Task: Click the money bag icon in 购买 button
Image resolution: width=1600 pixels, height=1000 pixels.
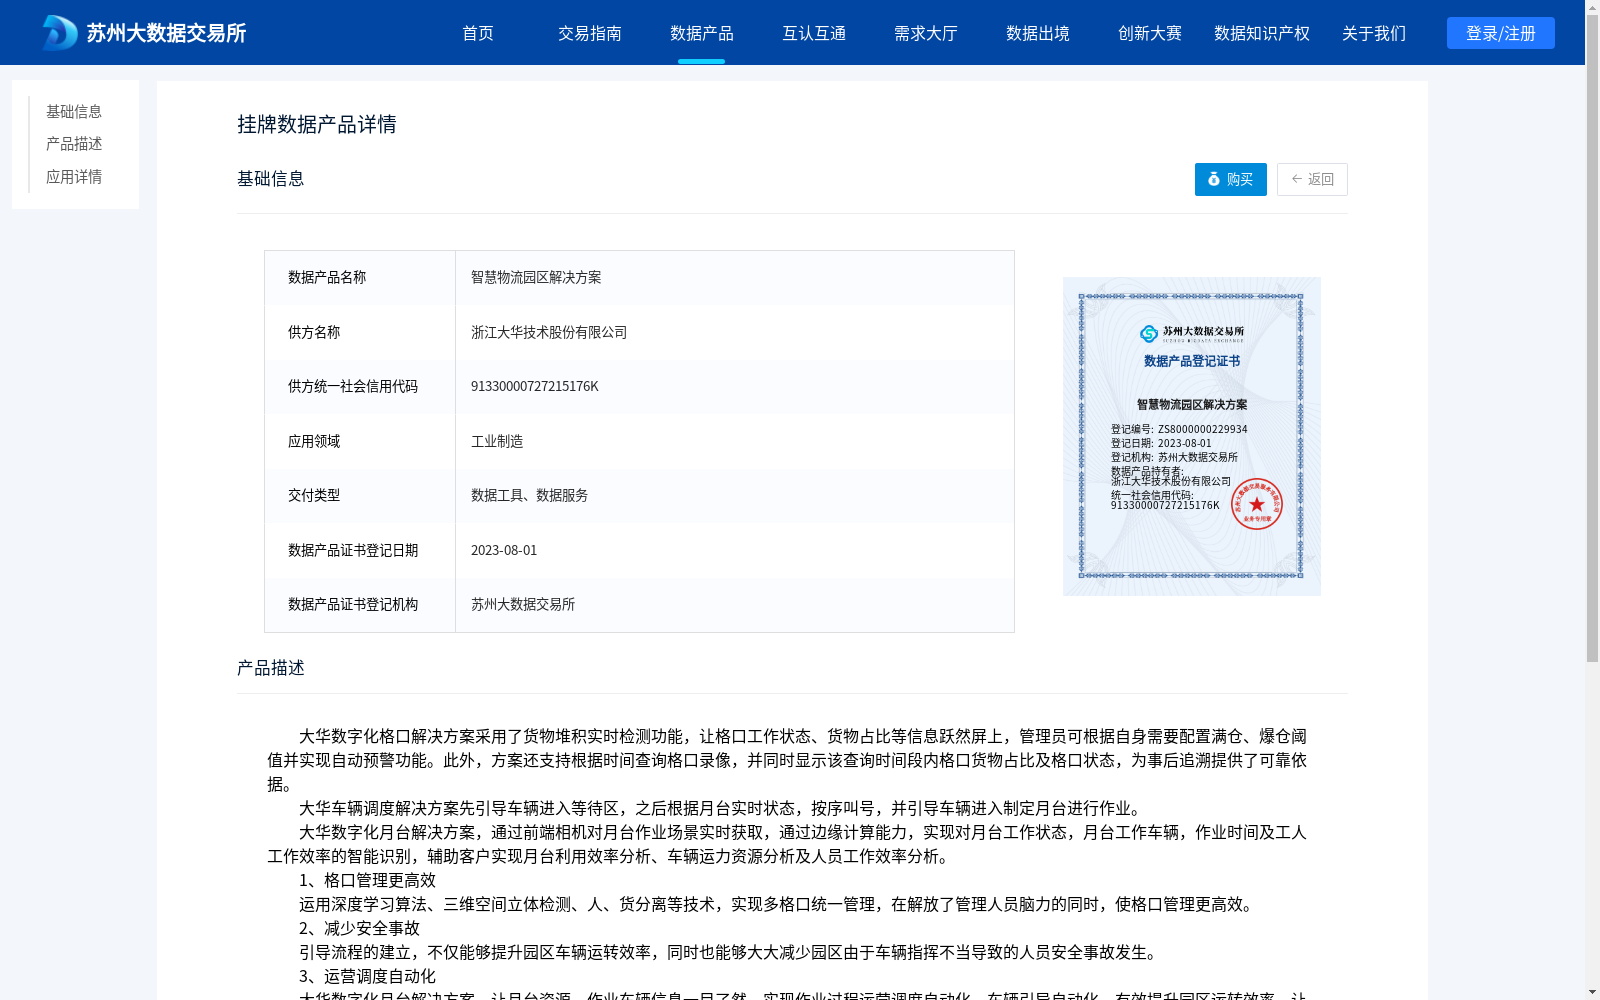Action: [1214, 179]
